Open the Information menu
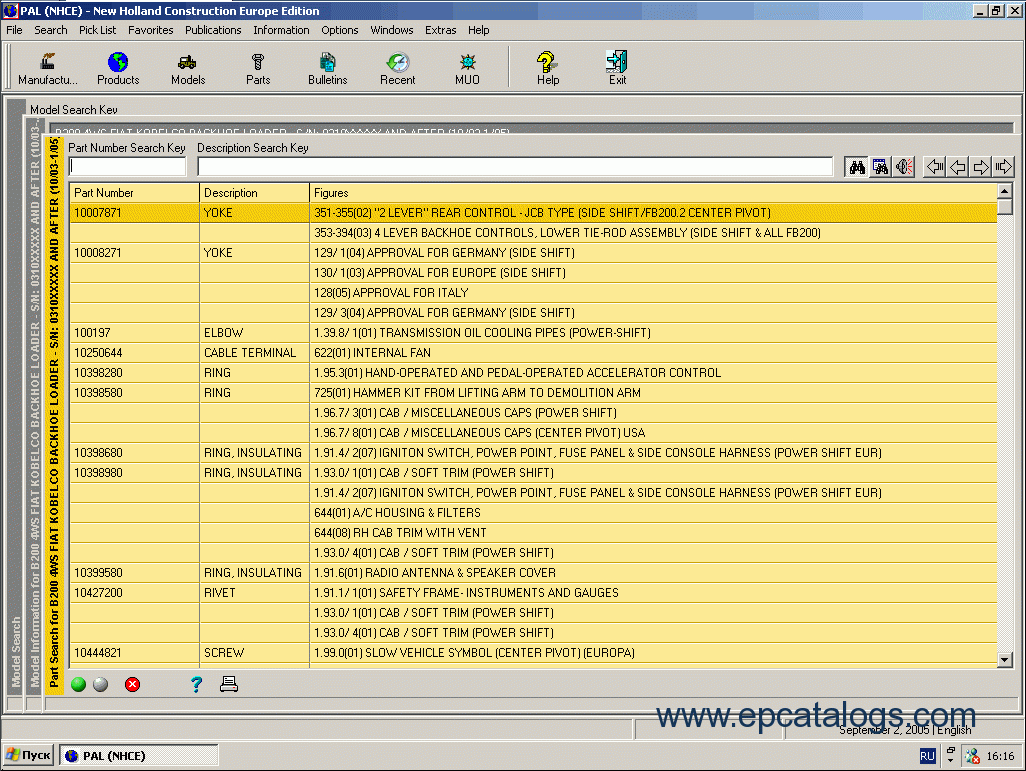Screen dimensions: 1026x771 (281, 30)
